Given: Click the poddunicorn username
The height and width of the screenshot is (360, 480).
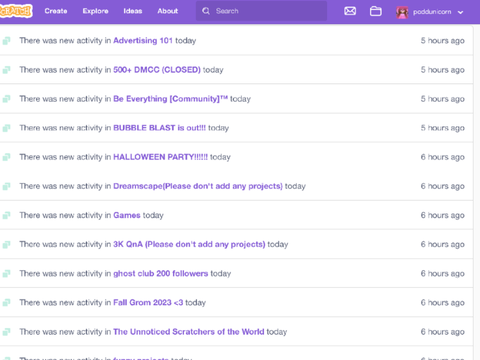Looking at the screenshot, I should tap(432, 12).
